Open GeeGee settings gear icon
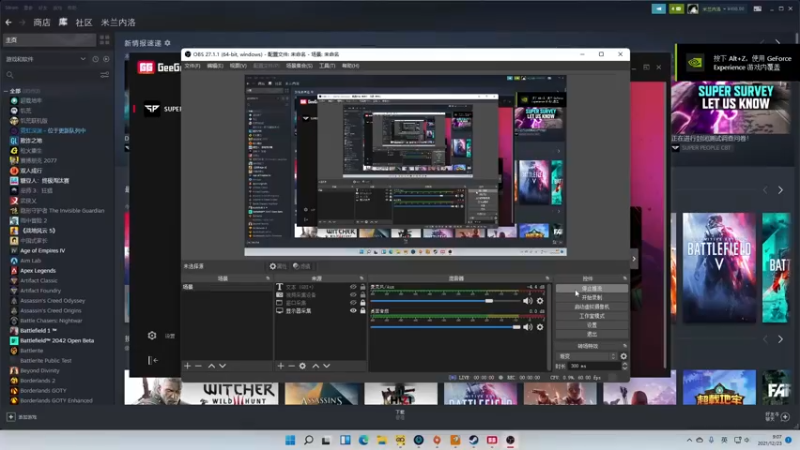The width and height of the screenshot is (800, 450). pos(152,336)
